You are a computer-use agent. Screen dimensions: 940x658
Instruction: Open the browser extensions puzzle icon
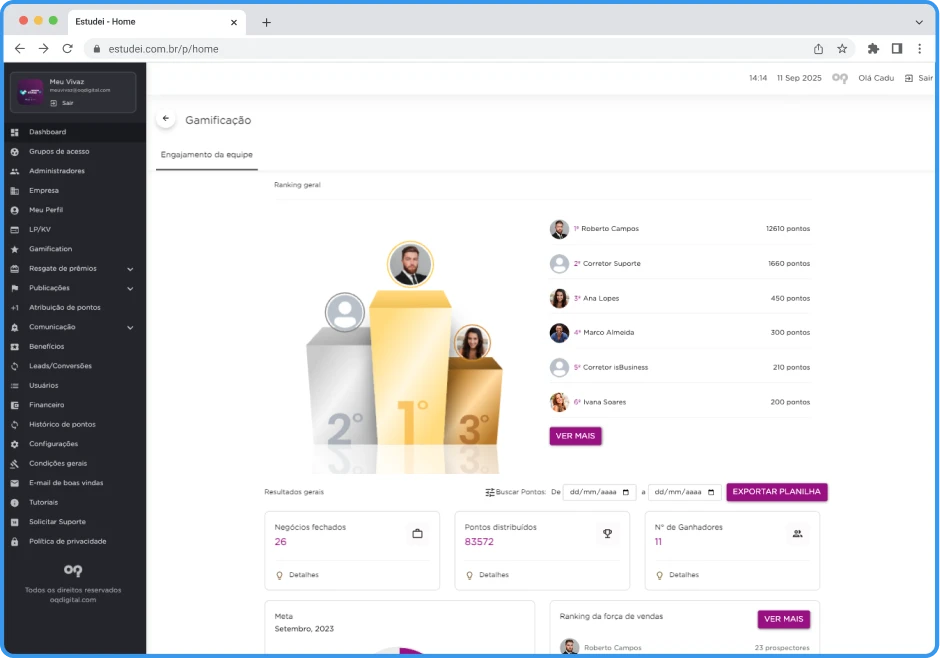pos(873,48)
